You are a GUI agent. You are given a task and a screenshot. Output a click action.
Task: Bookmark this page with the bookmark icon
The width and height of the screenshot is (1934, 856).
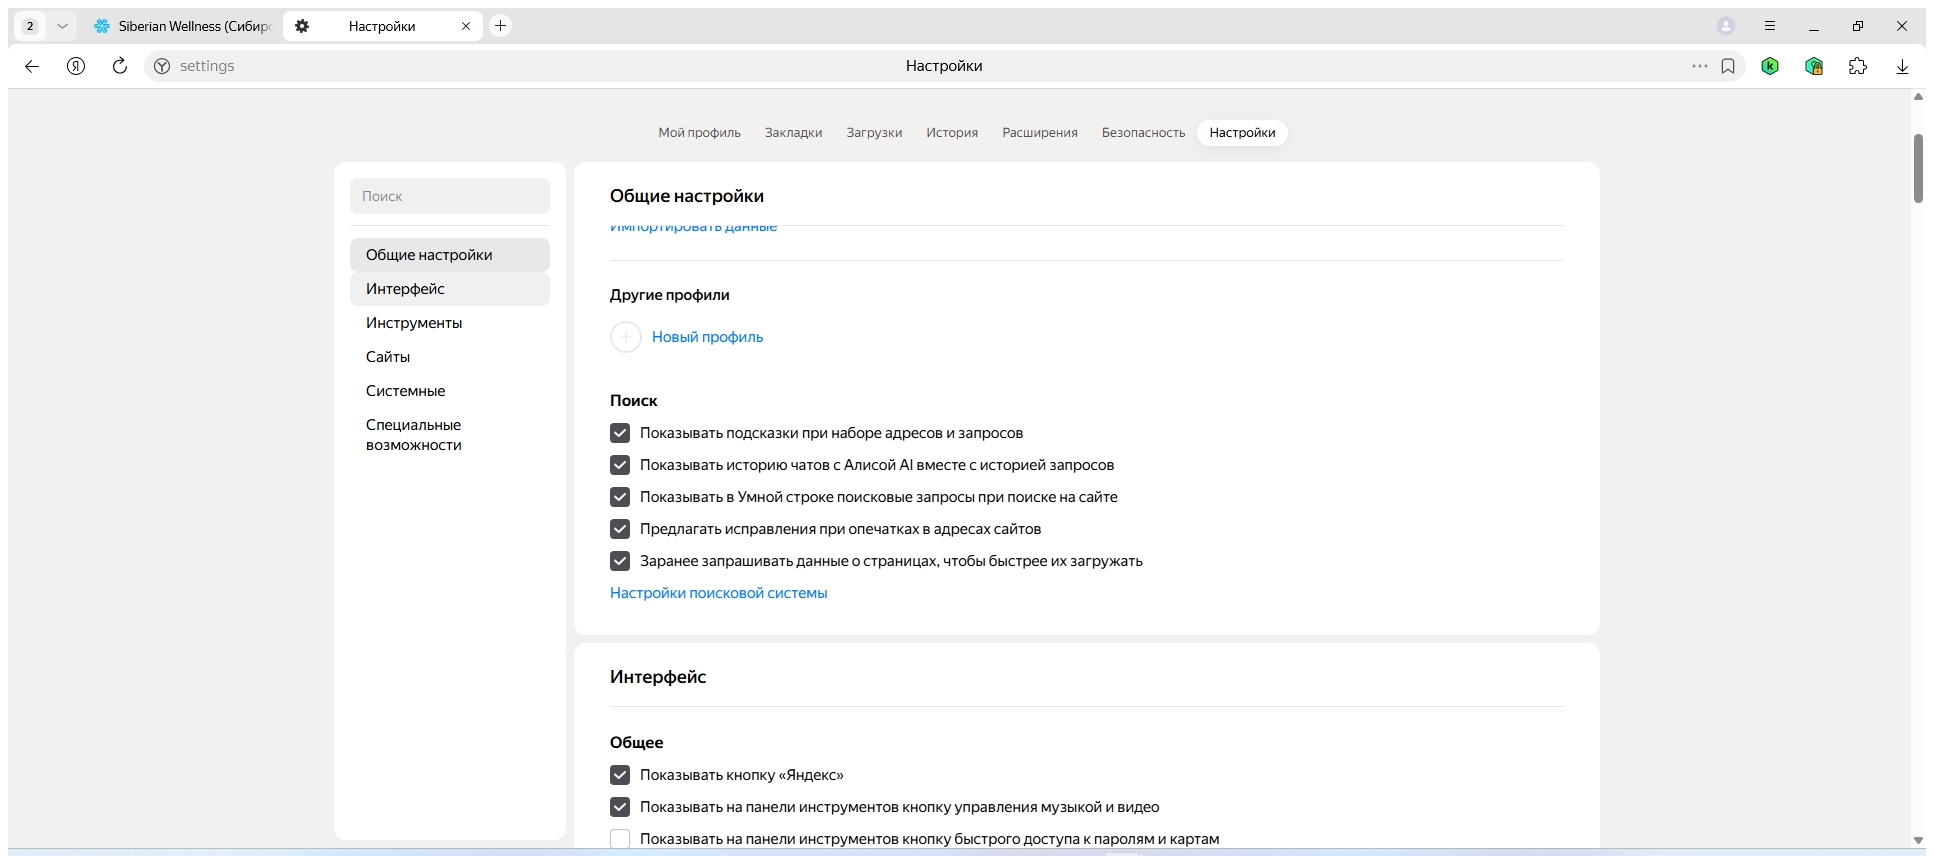pyautogui.click(x=1728, y=66)
